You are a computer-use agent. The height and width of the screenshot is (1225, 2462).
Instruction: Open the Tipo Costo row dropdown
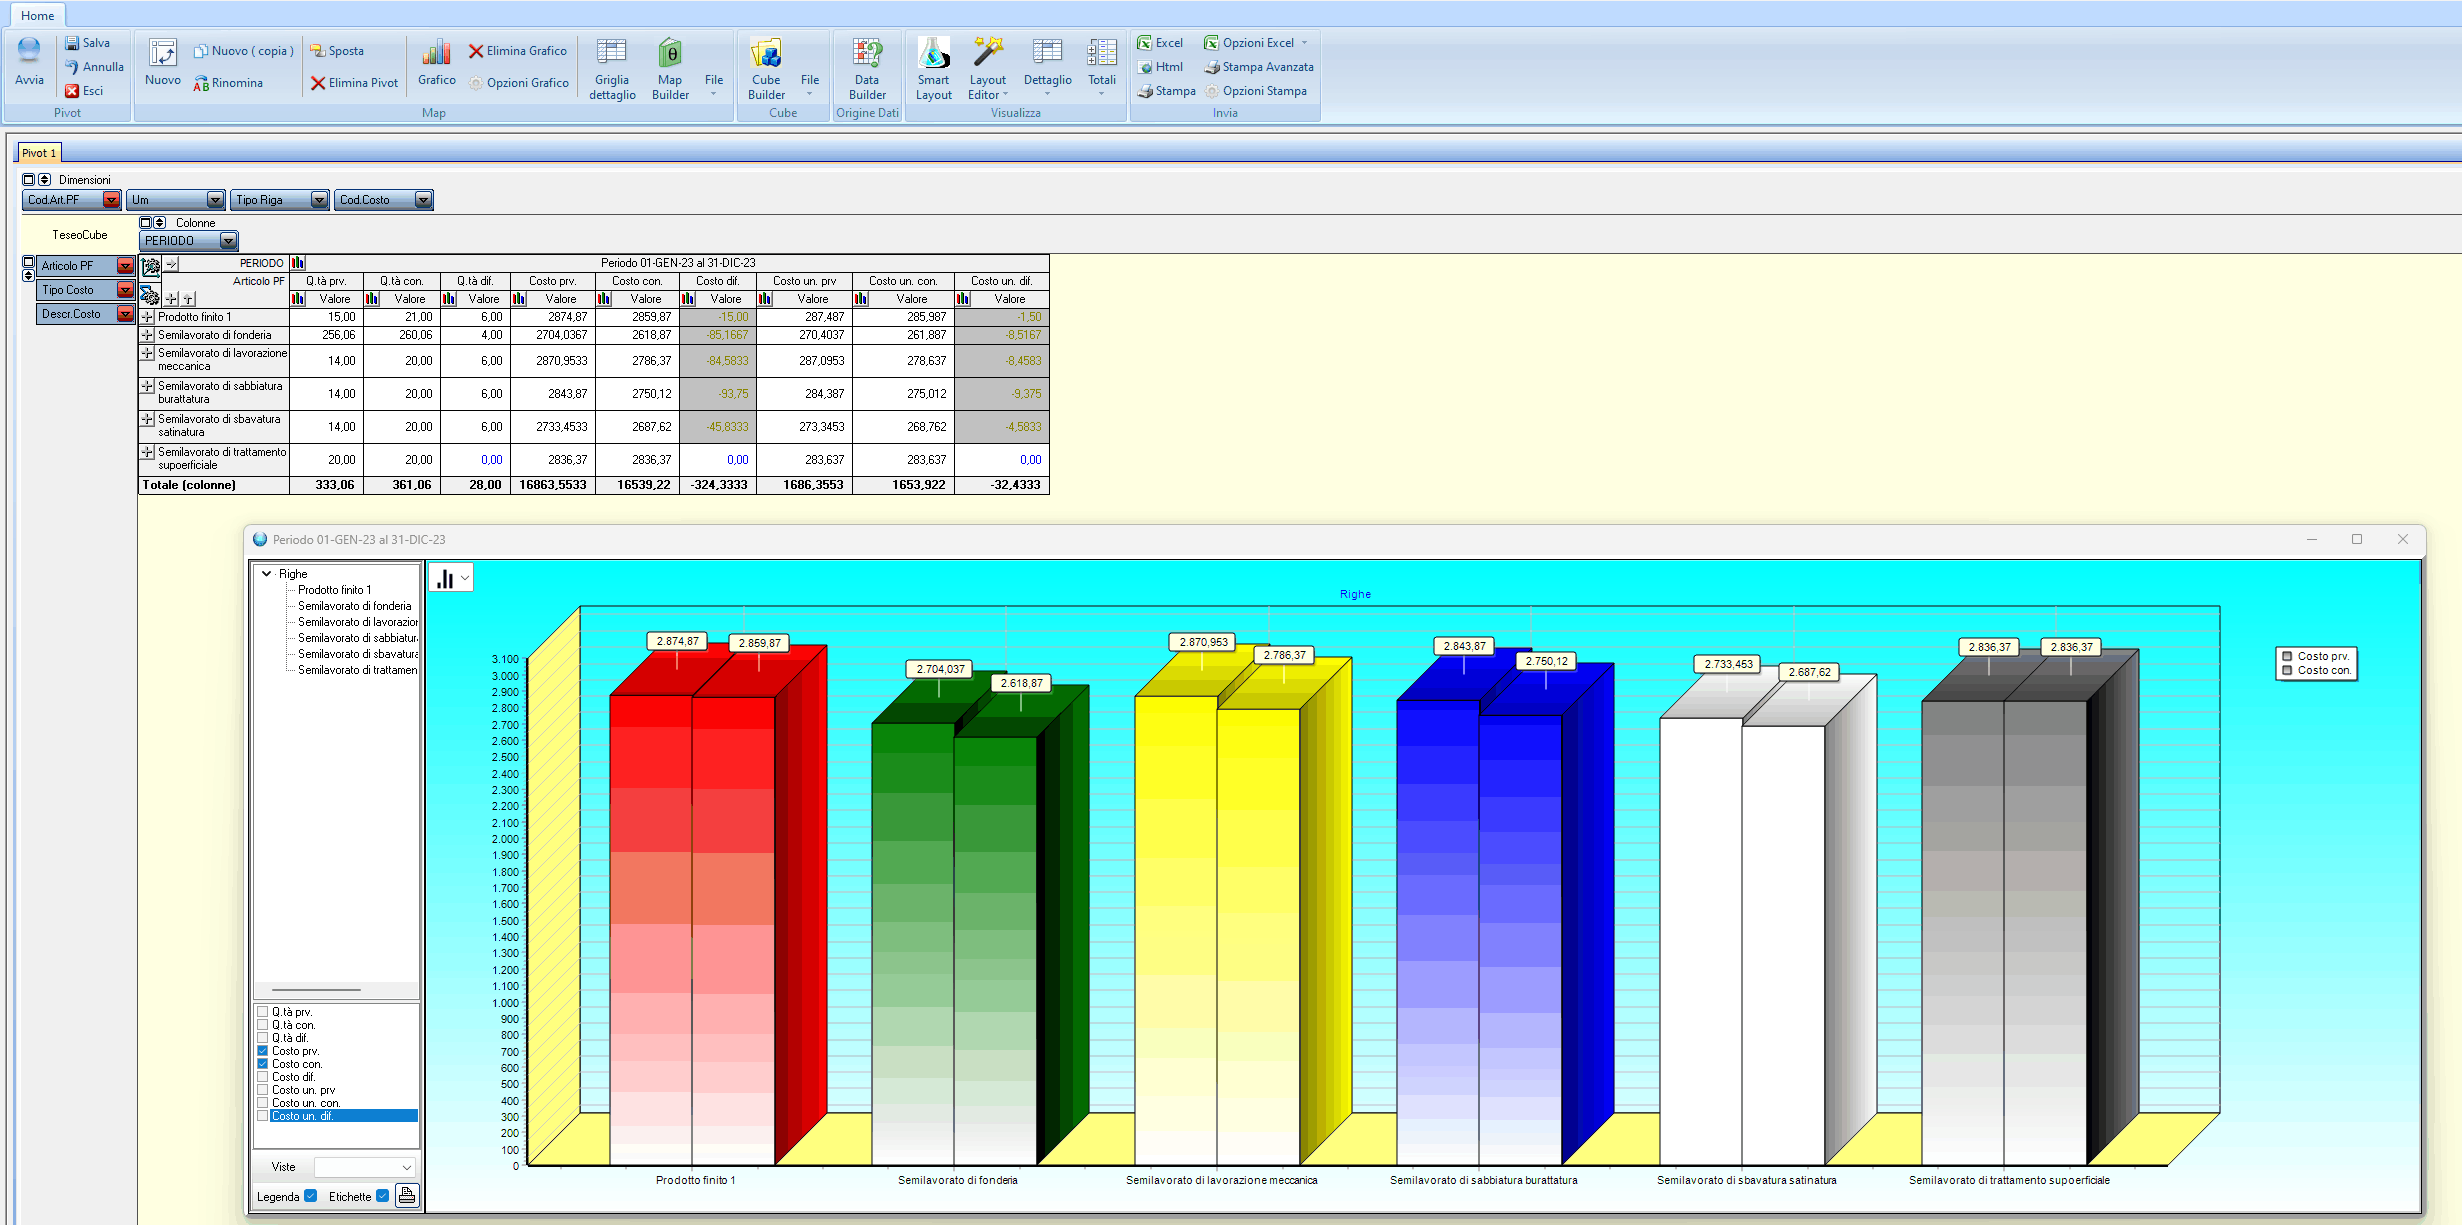(x=125, y=290)
